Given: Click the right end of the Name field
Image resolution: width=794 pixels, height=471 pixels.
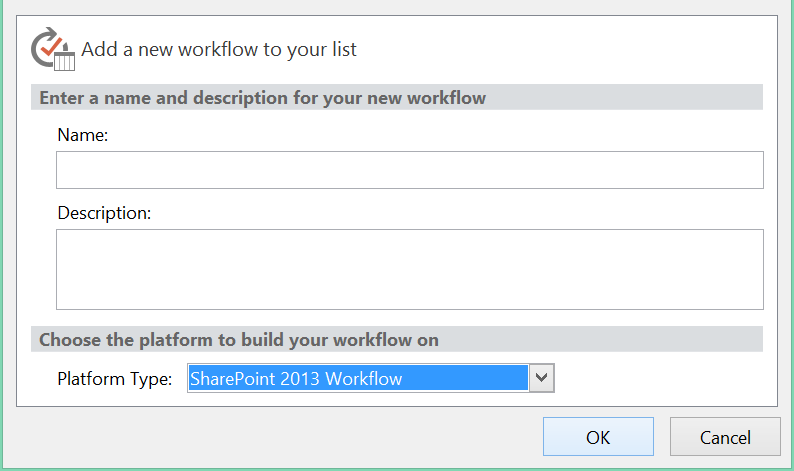Looking at the screenshot, I should click(x=750, y=170).
